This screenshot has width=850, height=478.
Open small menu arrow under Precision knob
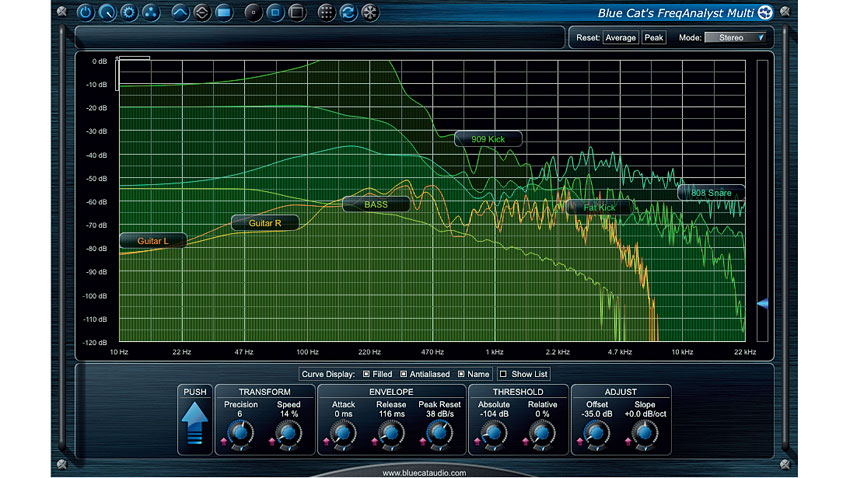tap(241, 449)
